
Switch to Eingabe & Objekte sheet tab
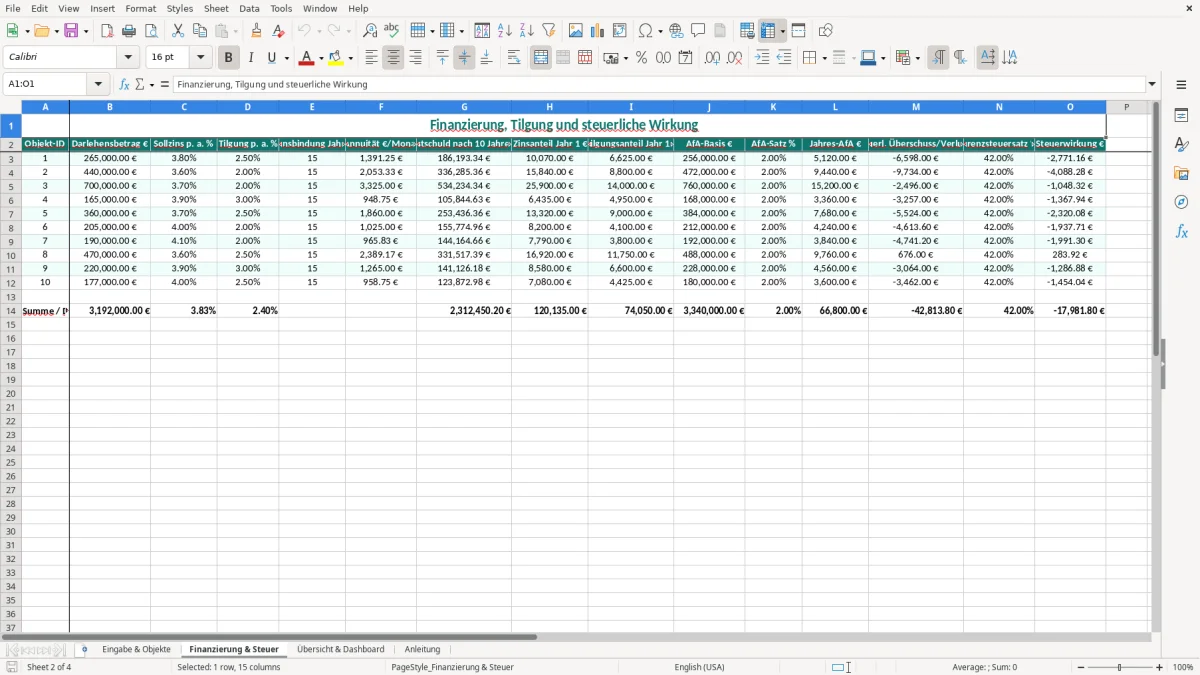pyautogui.click(x=136, y=649)
